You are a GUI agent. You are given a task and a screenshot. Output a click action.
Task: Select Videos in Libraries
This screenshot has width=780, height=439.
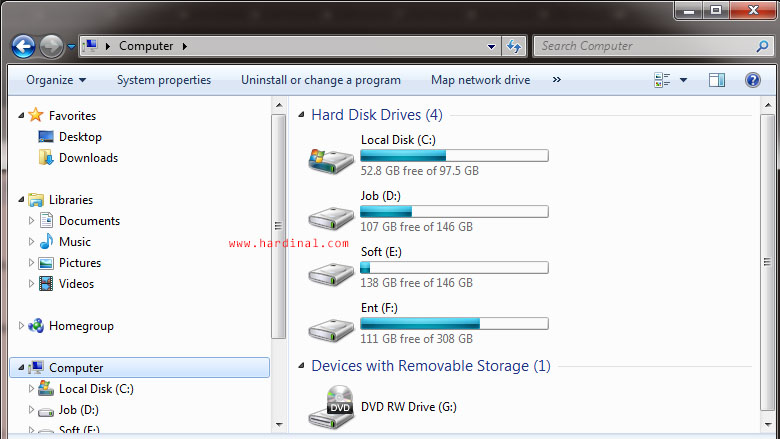click(76, 283)
